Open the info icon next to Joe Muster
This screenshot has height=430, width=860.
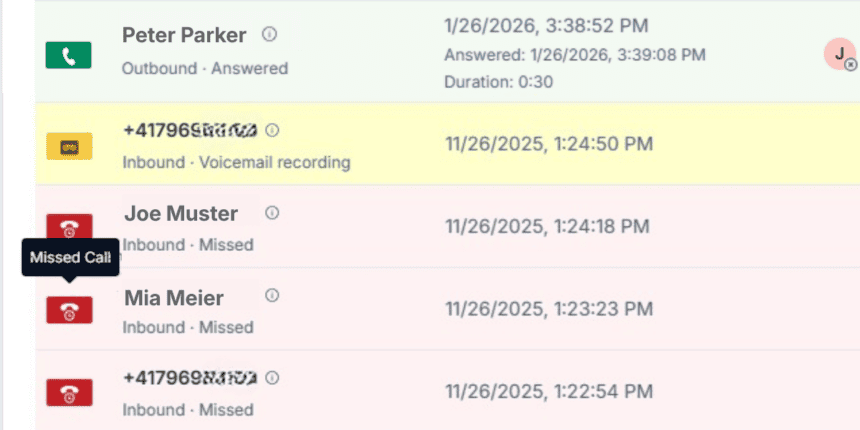[x=272, y=213]
